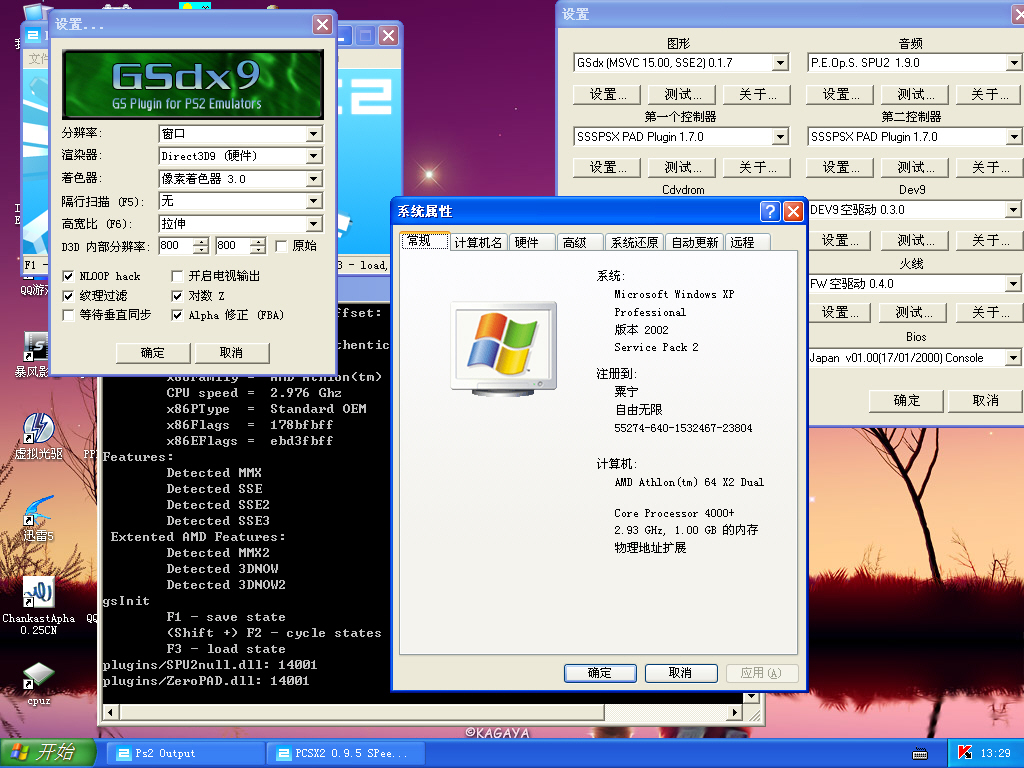Confirm 系统属性 with the 确定 button
Viewport: 1024px width, 768px height.
(600, 673)
